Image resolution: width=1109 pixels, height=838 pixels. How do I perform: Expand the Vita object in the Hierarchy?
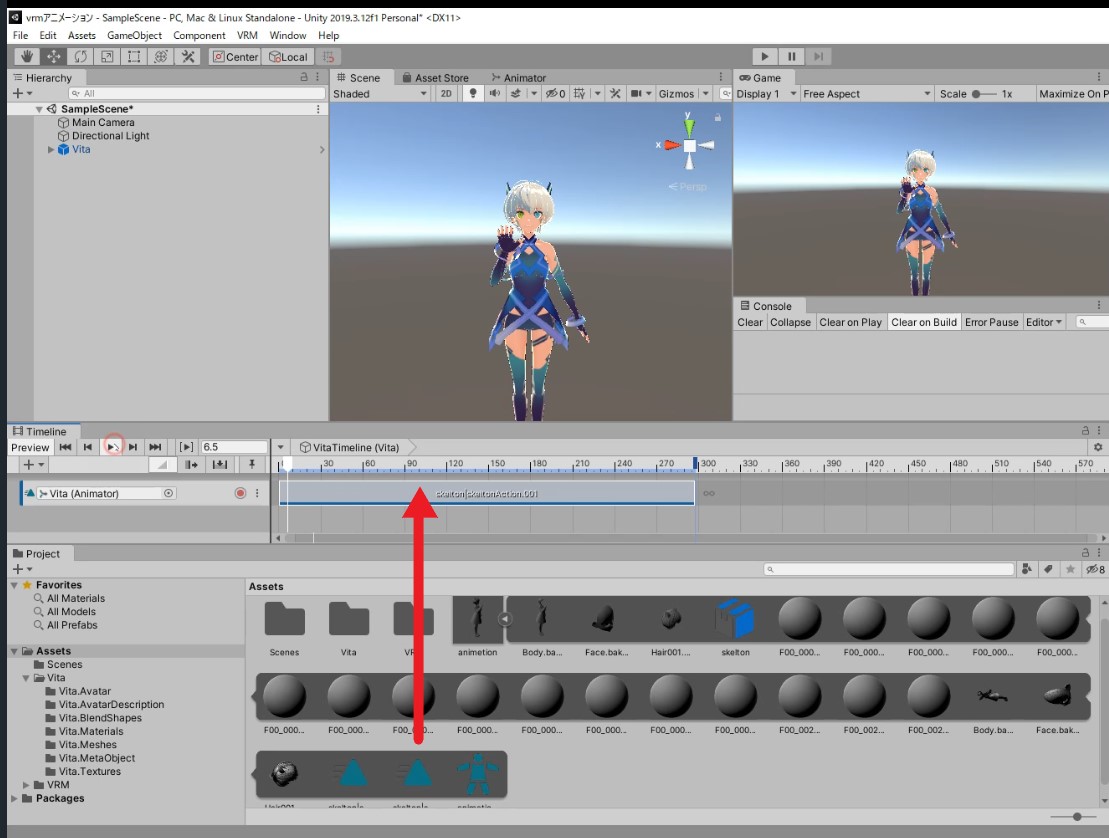pyautogui.click(x=51, y=149)
